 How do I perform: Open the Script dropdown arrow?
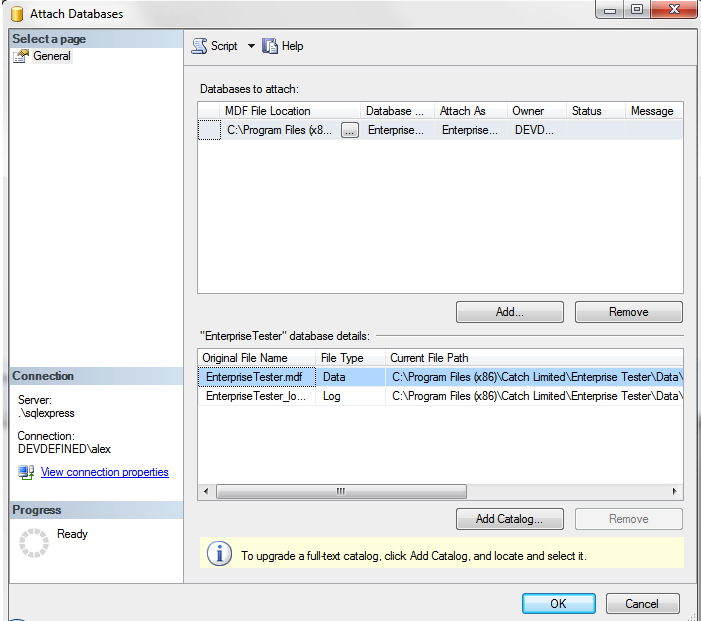[251, 46]
